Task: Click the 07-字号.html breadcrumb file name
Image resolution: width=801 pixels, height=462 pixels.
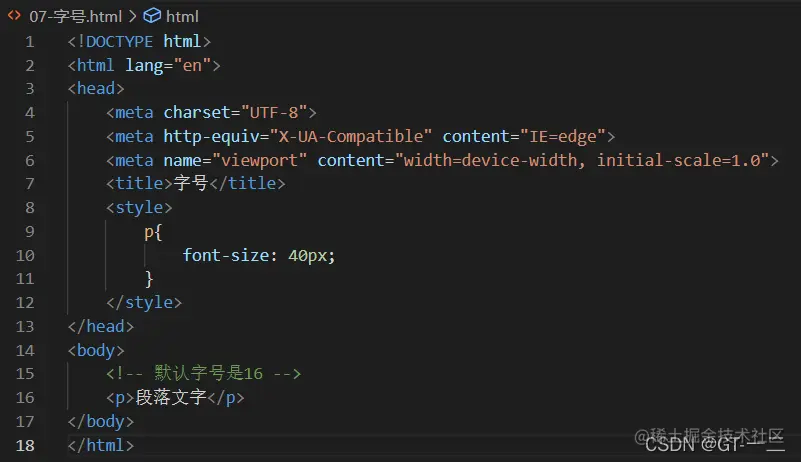Action: tap(76, 16)
